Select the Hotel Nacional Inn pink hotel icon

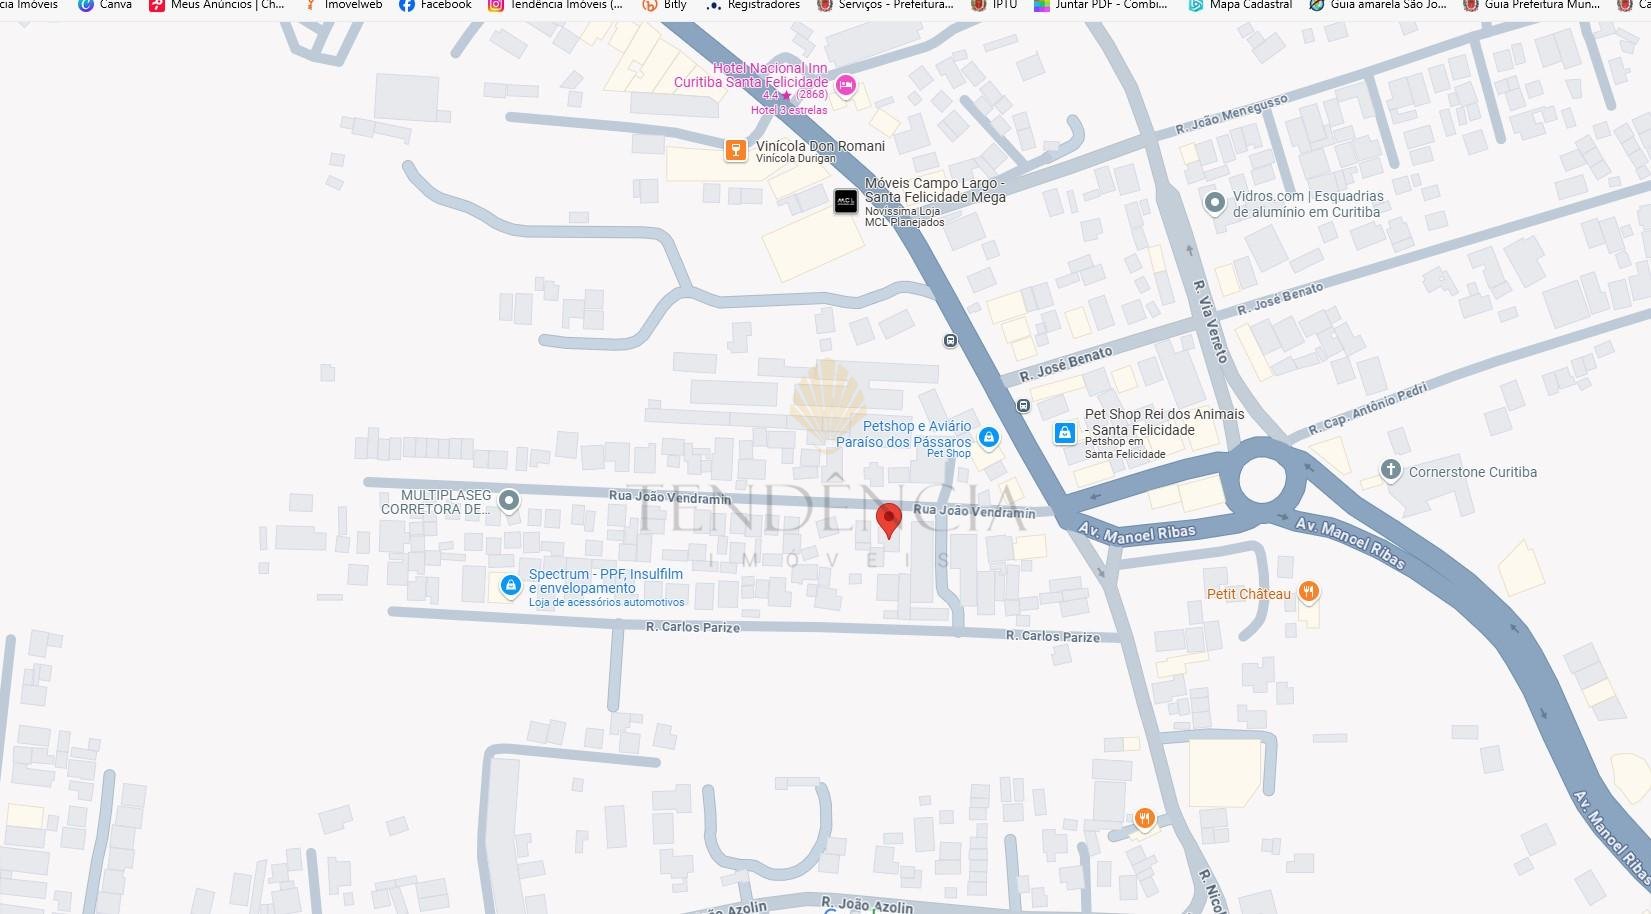(845, 85)
